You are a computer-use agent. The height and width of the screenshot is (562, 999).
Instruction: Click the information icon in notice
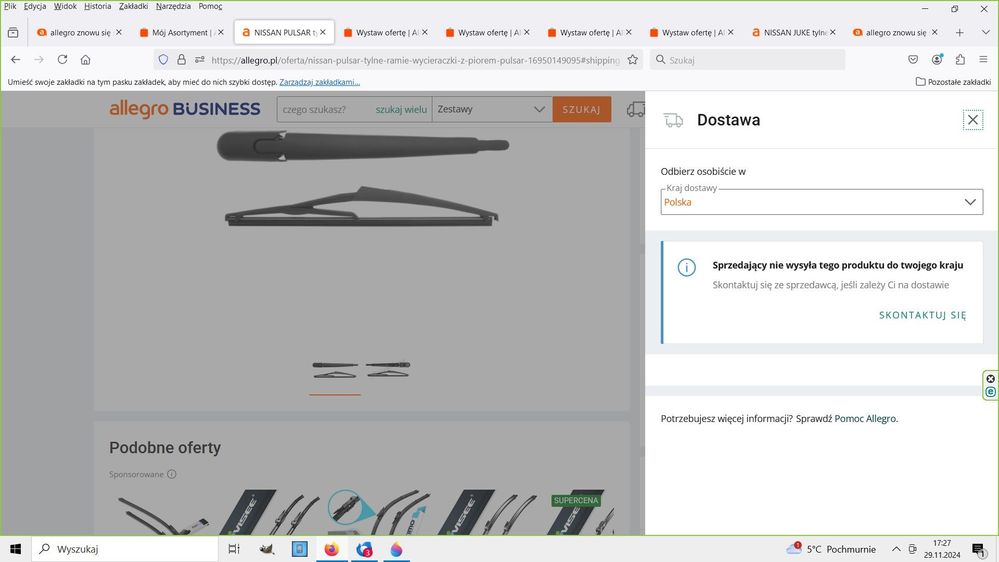[686, 268]
